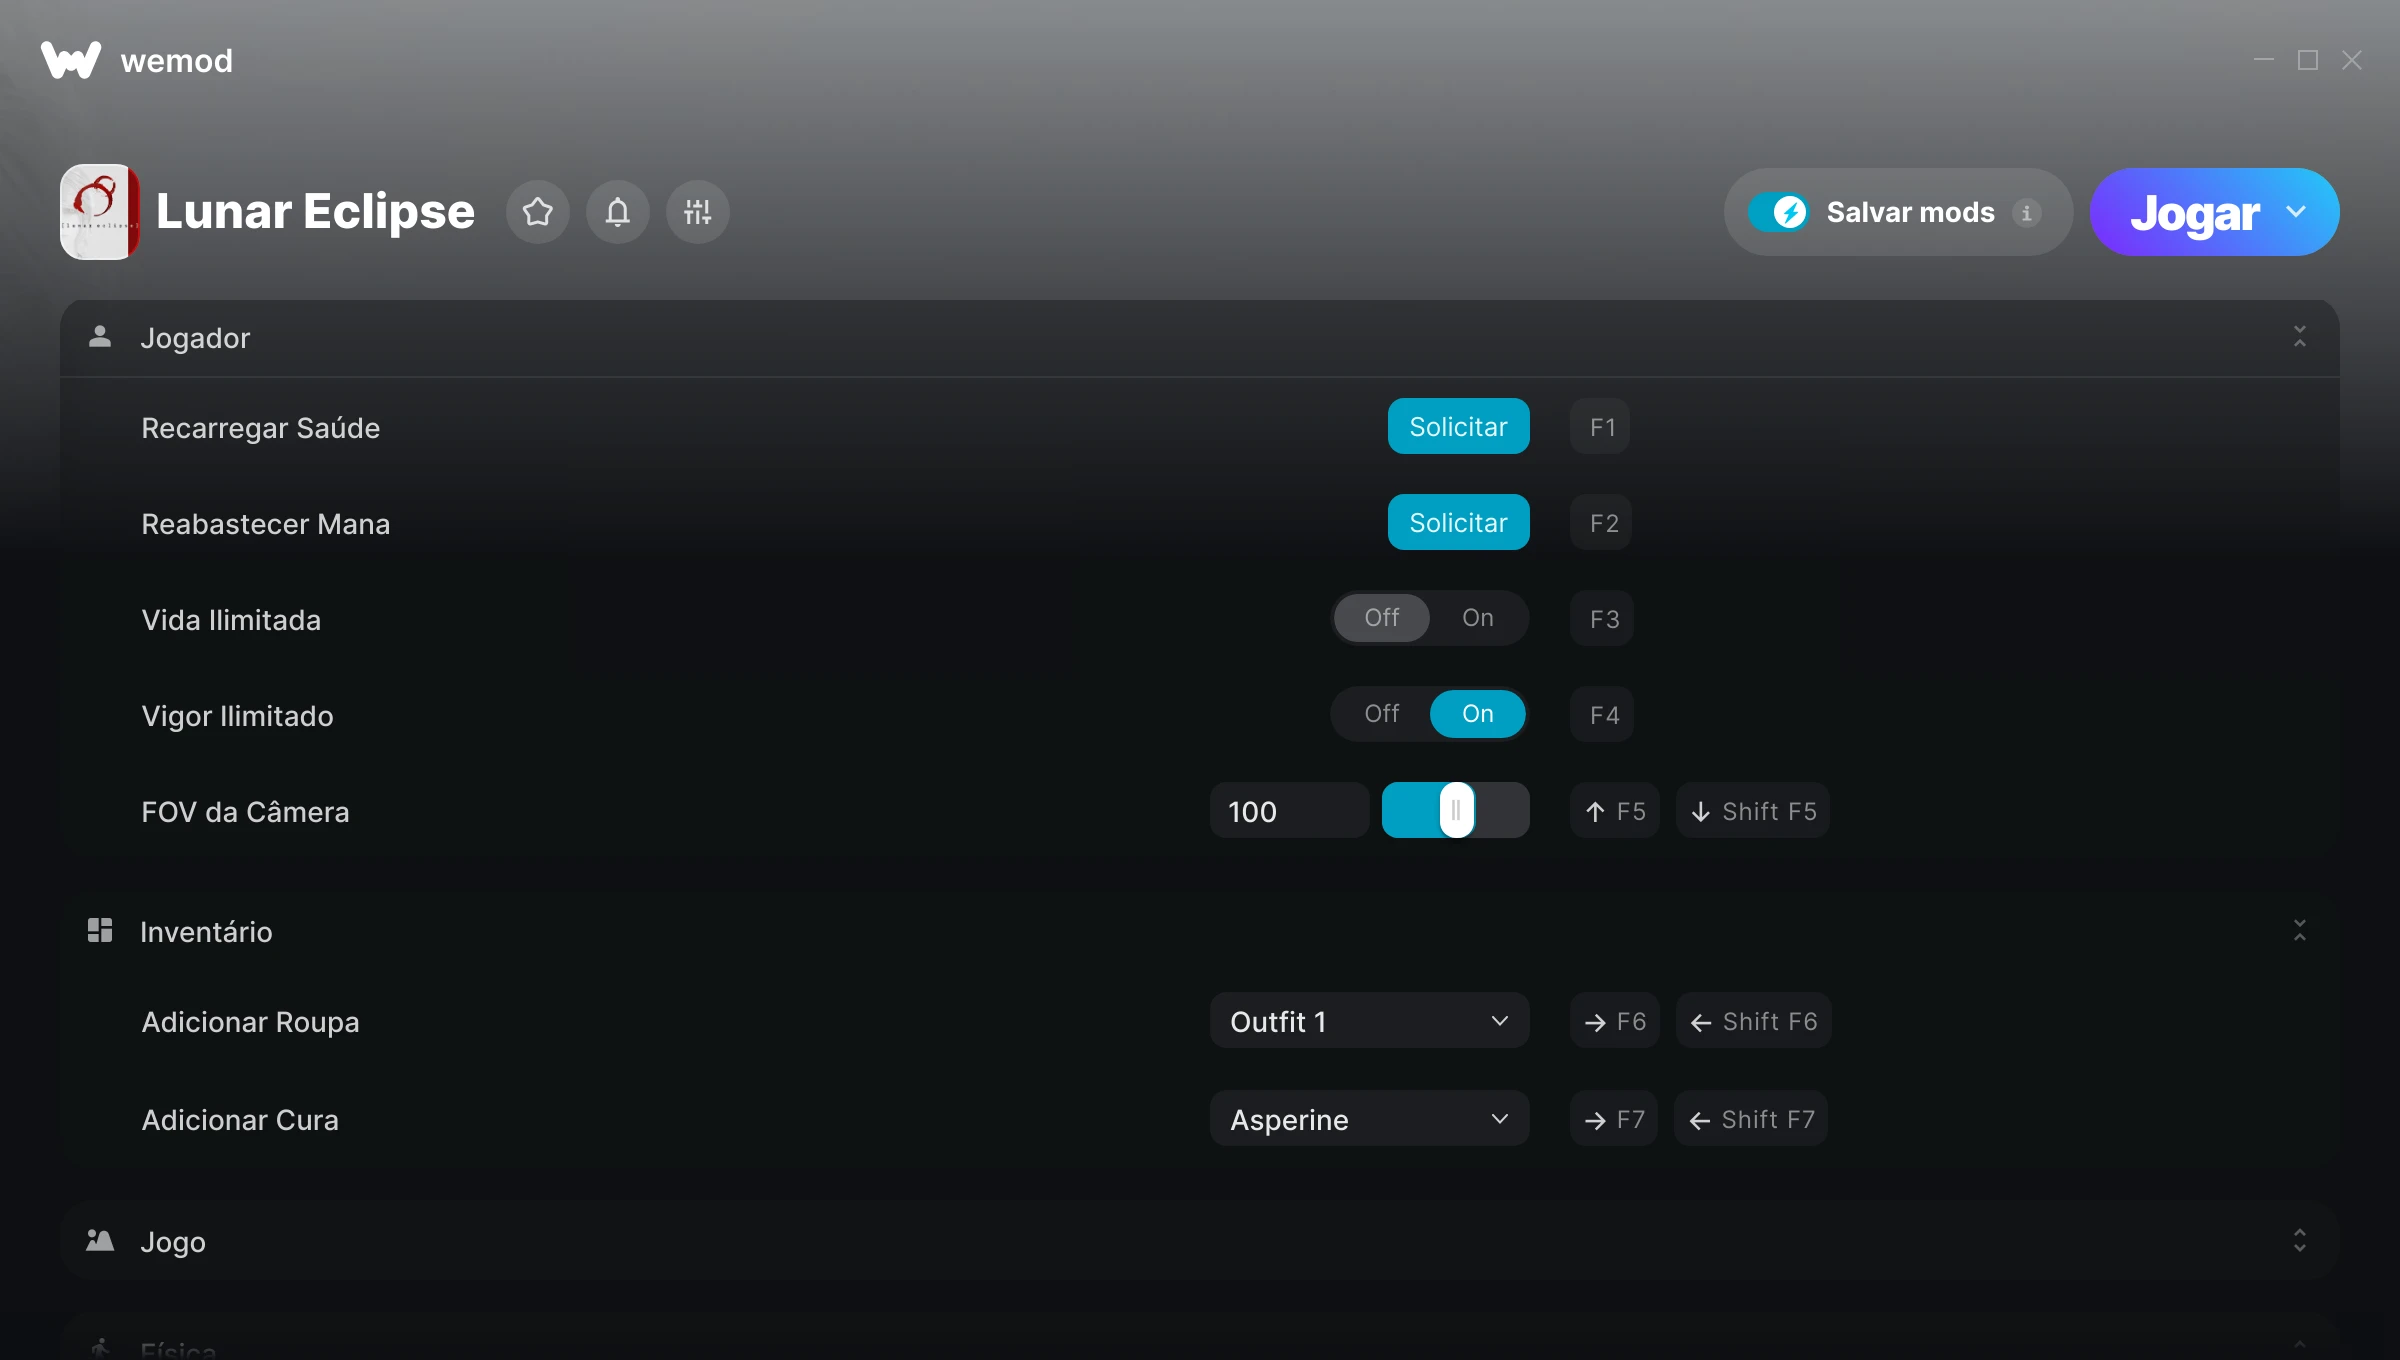Click the Shift F6 previous hotkey badge
Screen dimensions: 2400x1360
1754,1021
